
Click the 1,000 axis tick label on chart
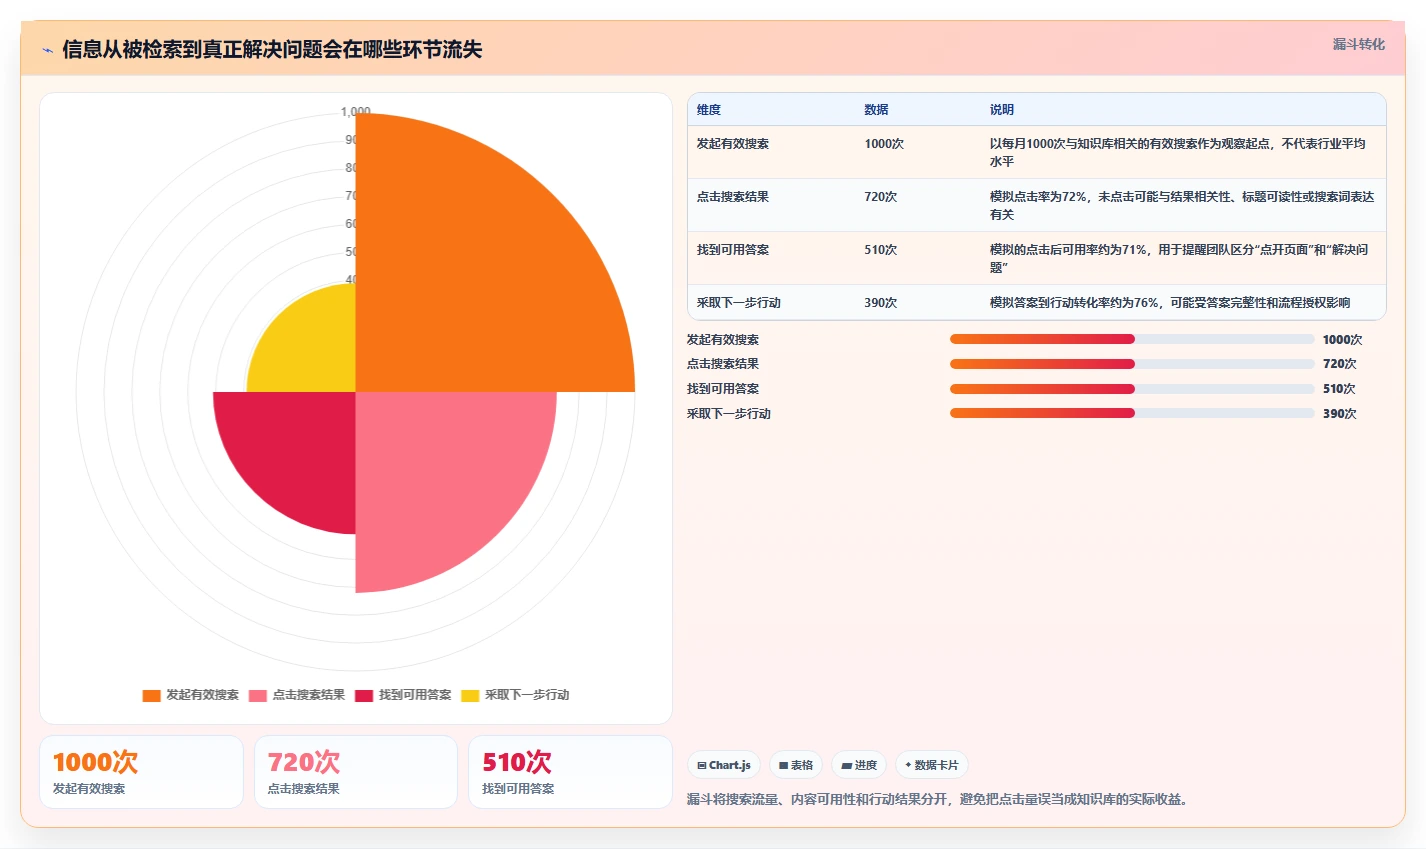click(x=356, y=112)
